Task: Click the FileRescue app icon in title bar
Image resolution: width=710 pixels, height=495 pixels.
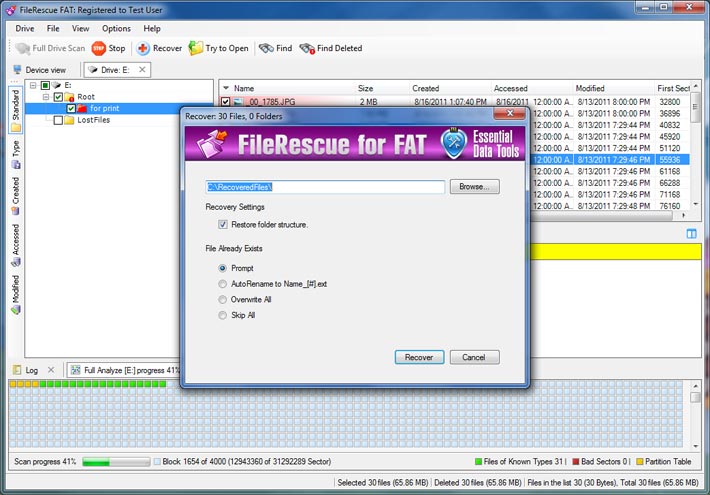Action: (11, 10)
